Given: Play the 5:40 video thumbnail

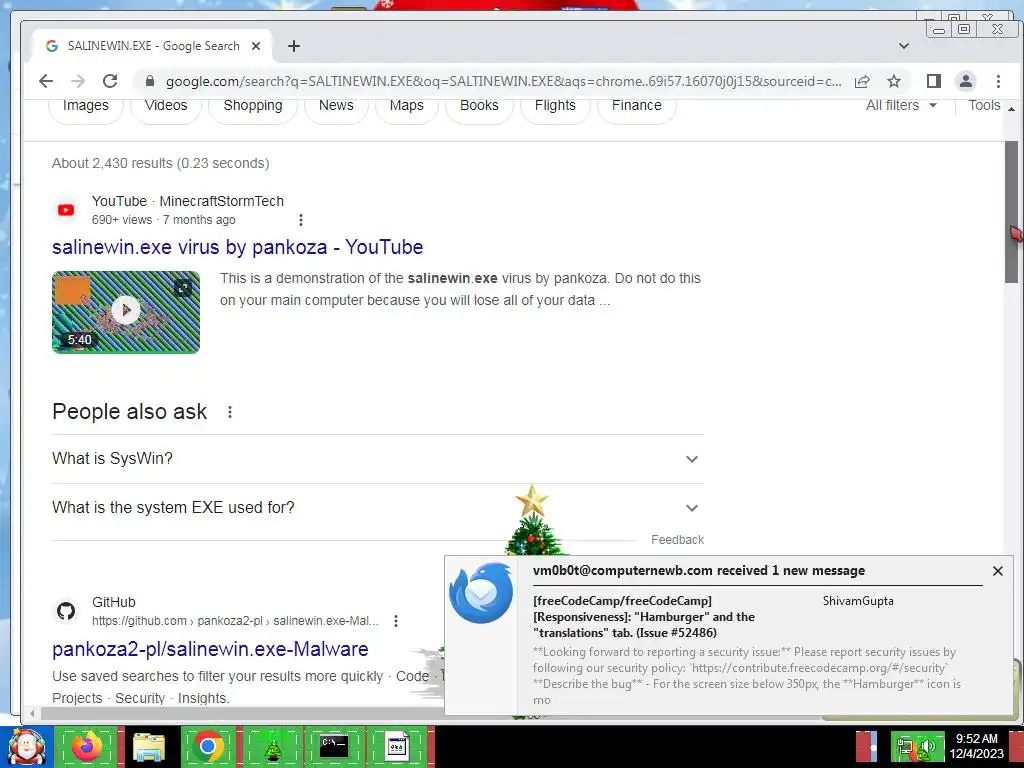Looking at the screenshot, I should click(126, 312).
